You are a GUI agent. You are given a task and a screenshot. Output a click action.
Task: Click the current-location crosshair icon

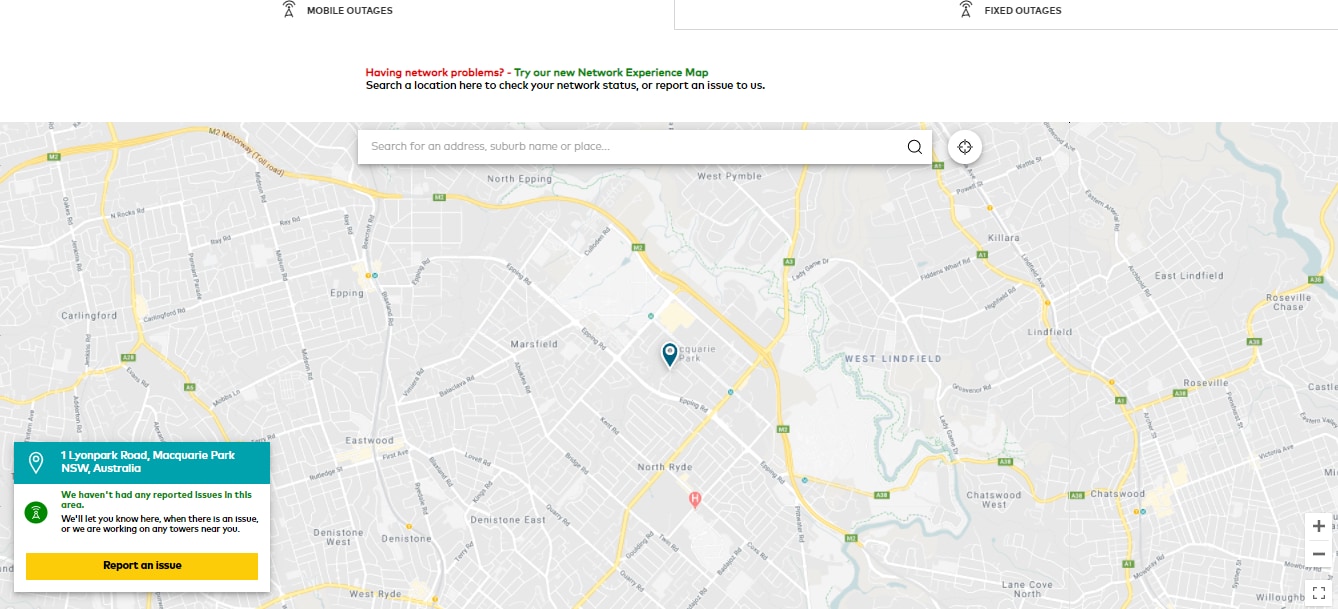964,146
